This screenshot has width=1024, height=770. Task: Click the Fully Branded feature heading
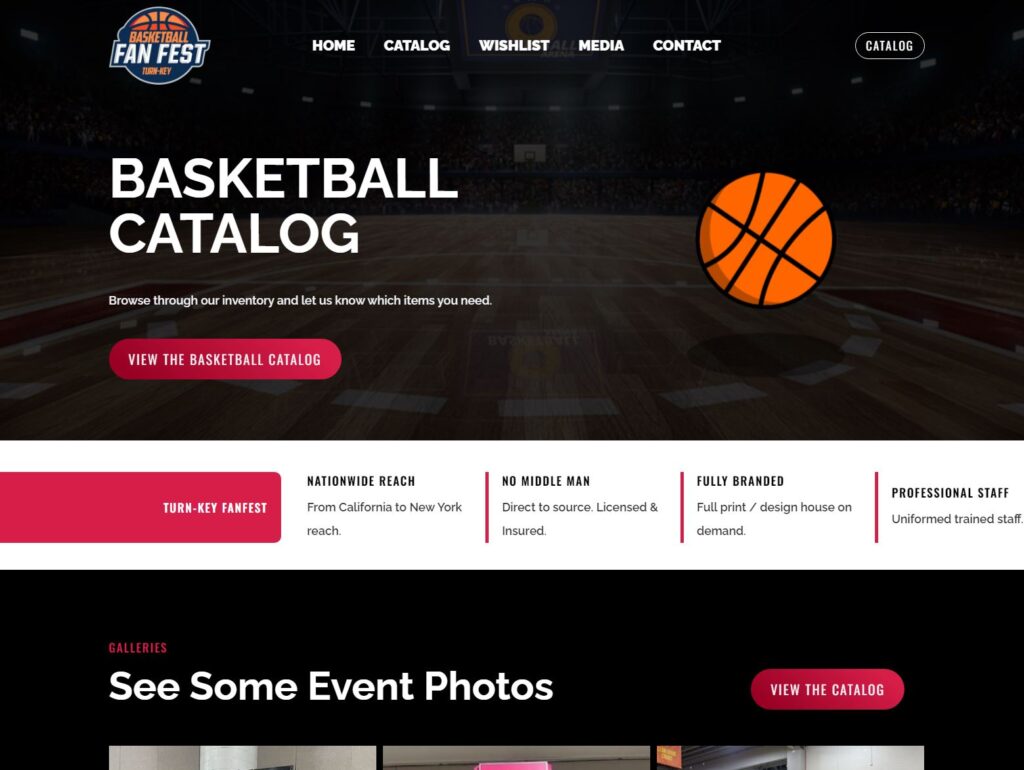740,481
